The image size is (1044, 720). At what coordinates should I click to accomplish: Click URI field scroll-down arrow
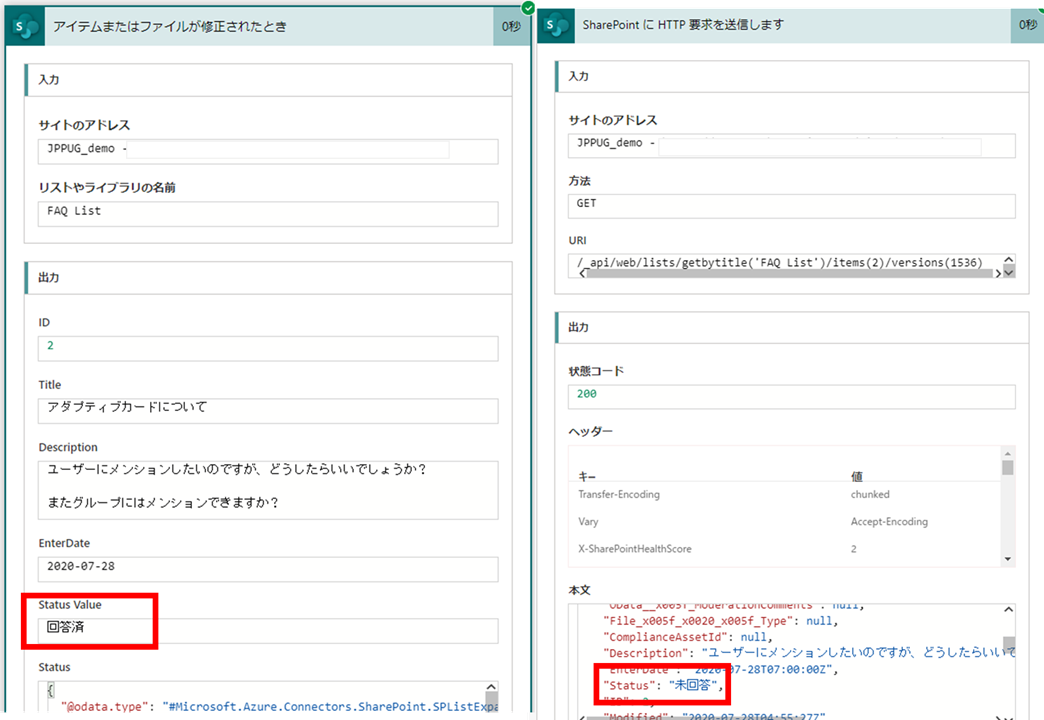tap(1009, 272)
